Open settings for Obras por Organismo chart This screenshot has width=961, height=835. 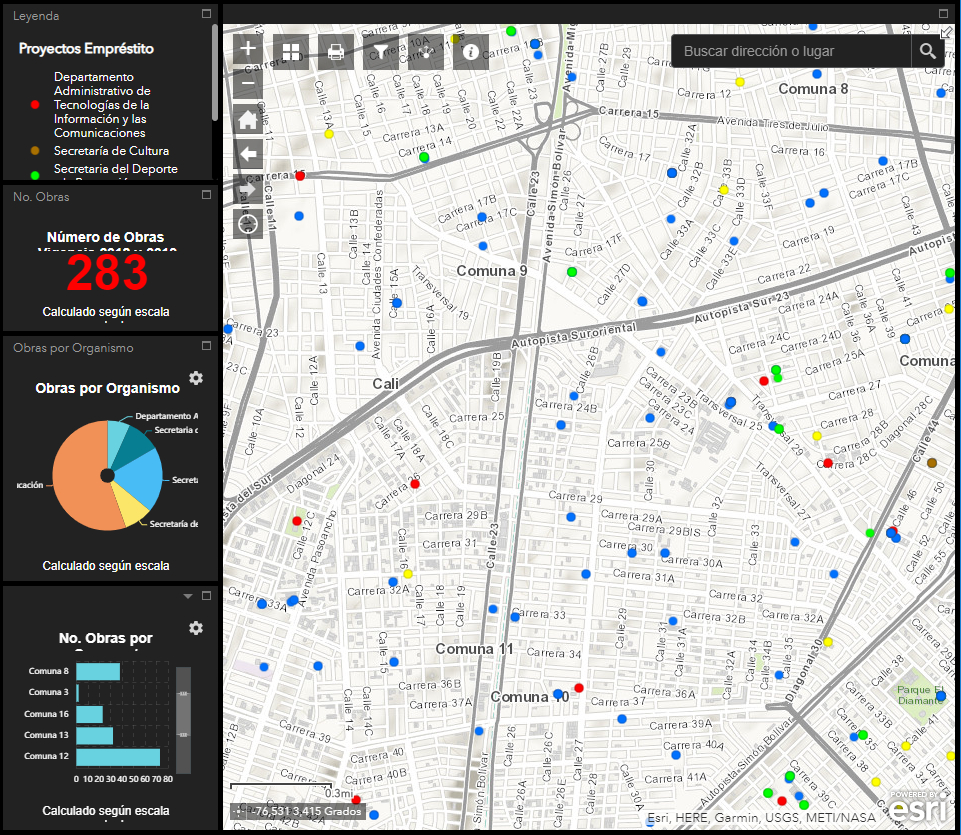[196, 379]
